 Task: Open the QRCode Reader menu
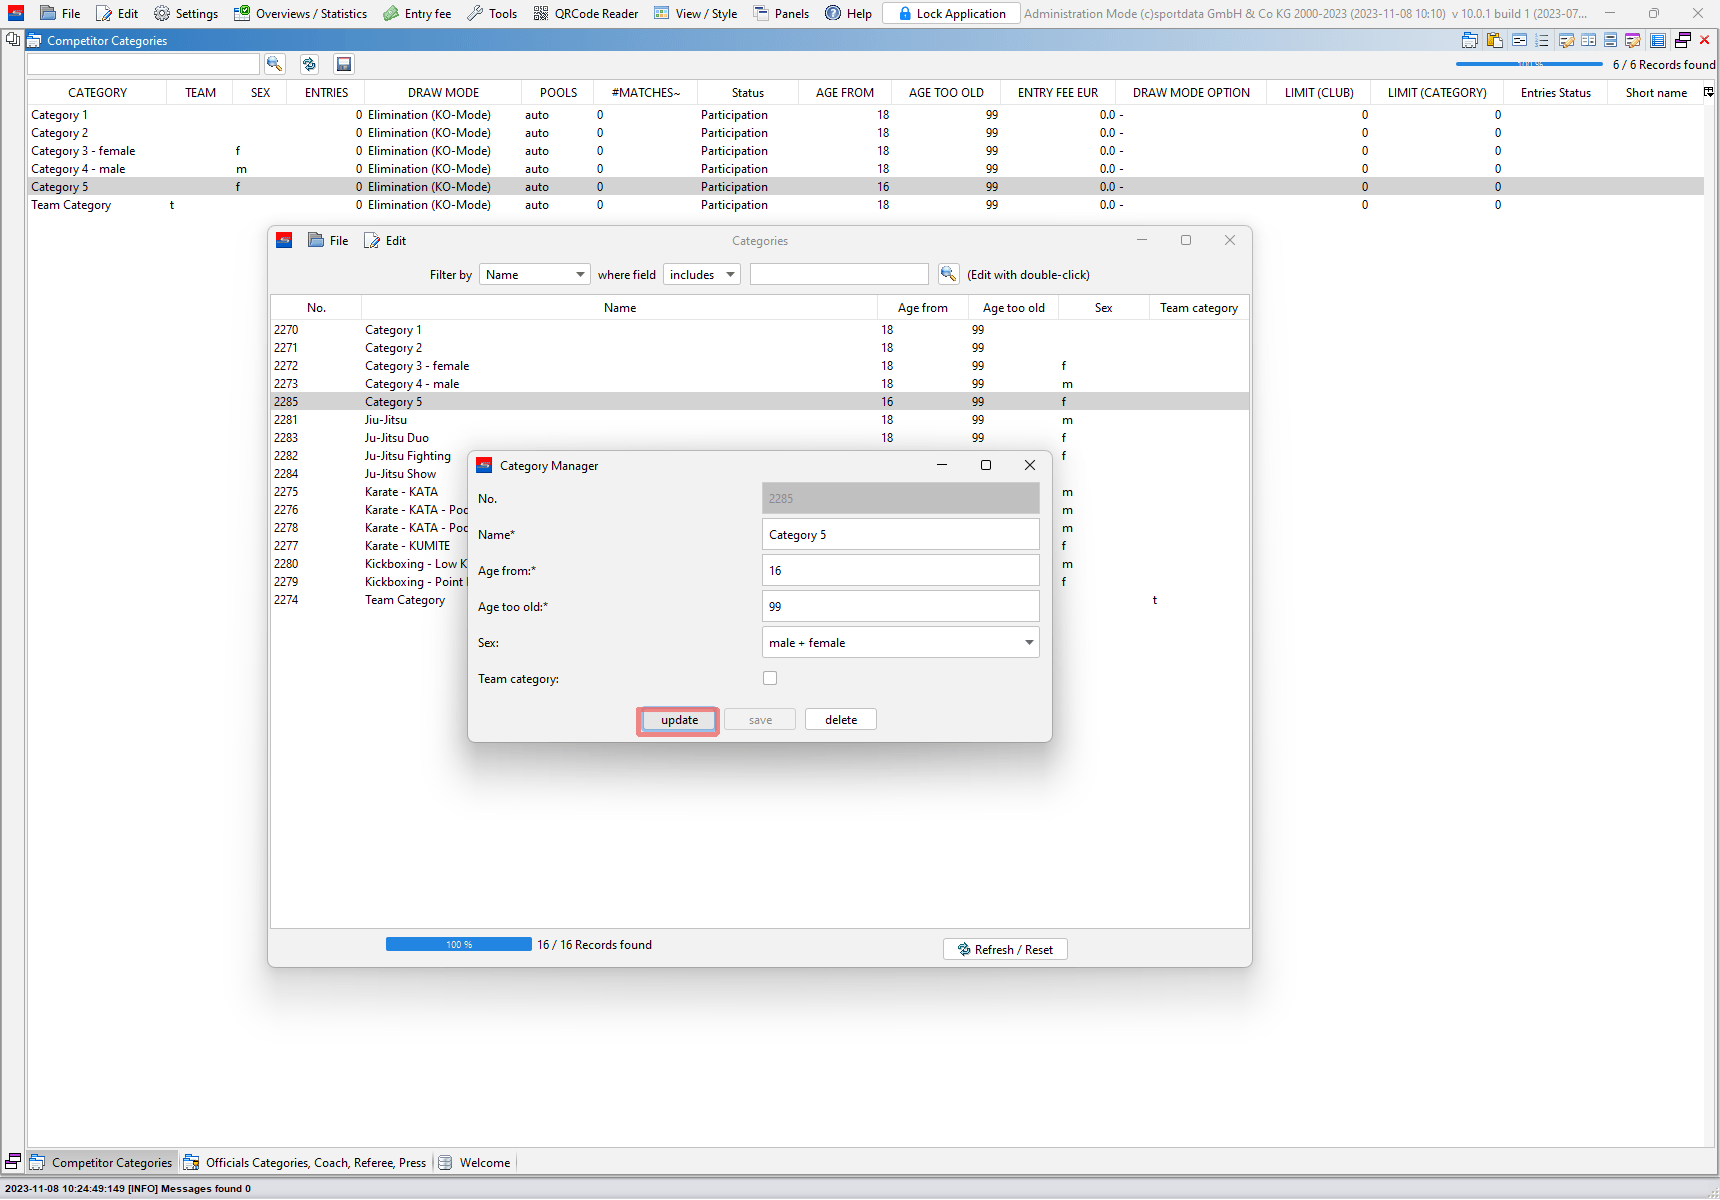(586, 14)
